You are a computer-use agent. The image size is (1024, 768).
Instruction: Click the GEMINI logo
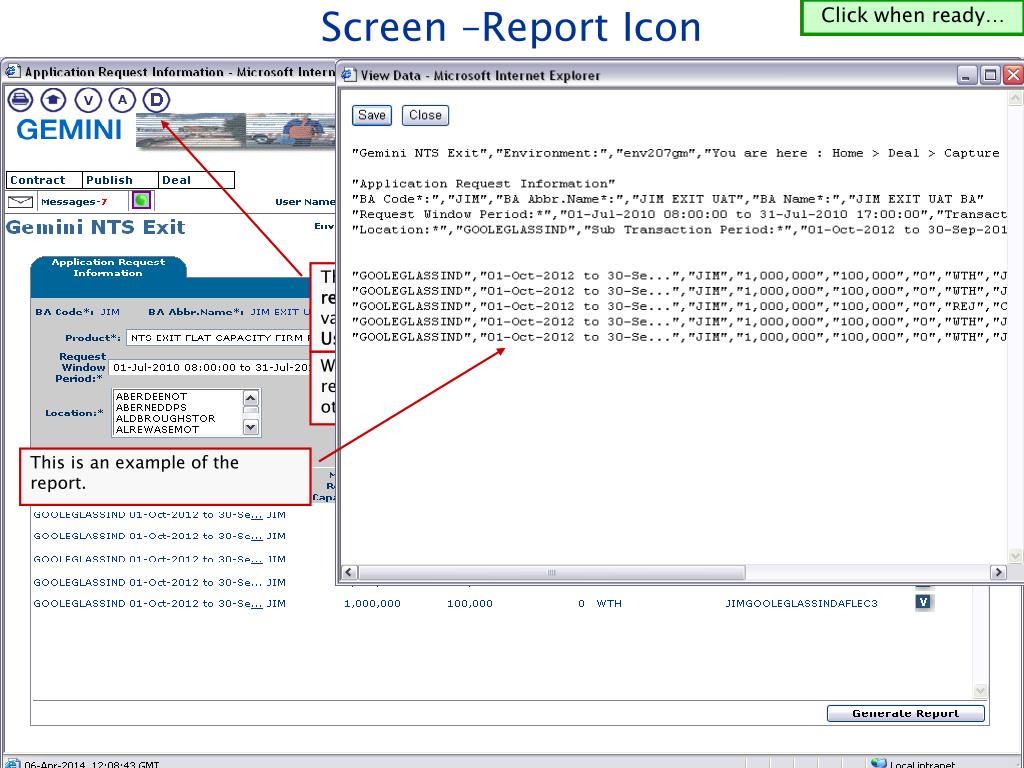pyautogui.click(x=69, y=130)
